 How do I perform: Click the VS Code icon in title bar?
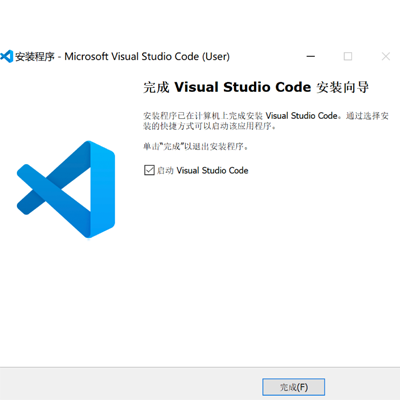6,56
